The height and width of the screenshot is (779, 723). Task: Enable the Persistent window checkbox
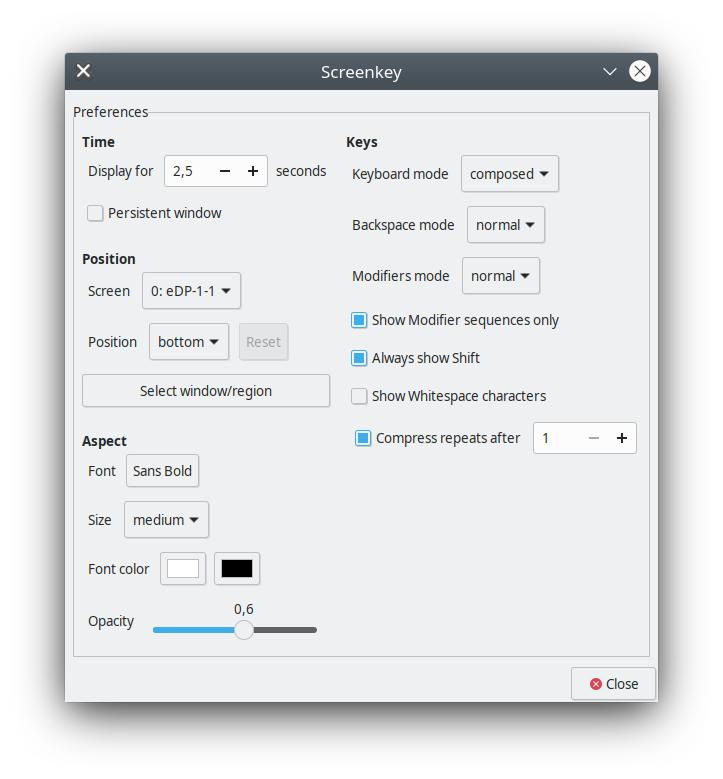pyautogui.click(x=95, y=213)
